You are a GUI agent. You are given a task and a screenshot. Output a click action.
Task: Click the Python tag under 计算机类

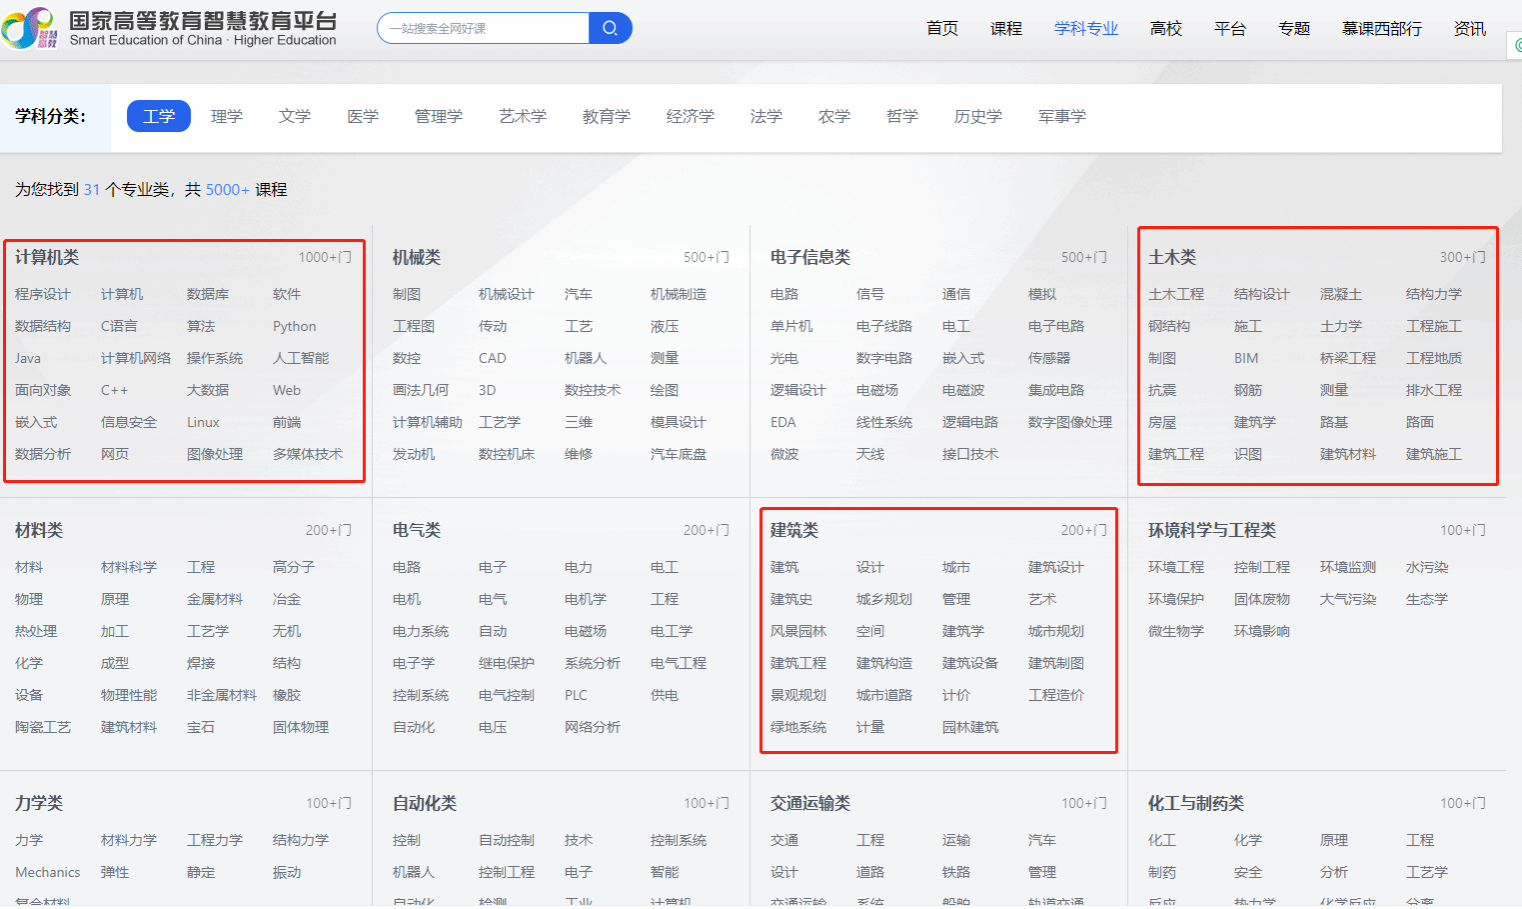[x=294, y=326]
